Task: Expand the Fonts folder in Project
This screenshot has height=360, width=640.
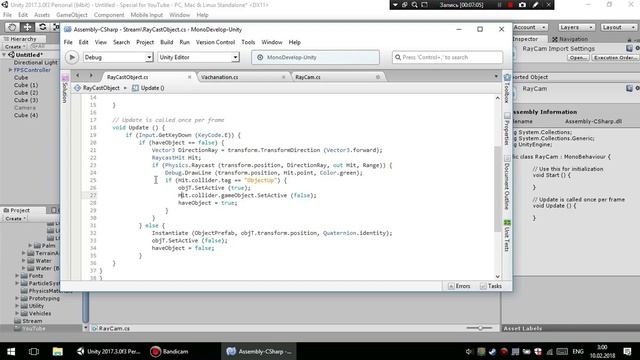Action: 17,276
